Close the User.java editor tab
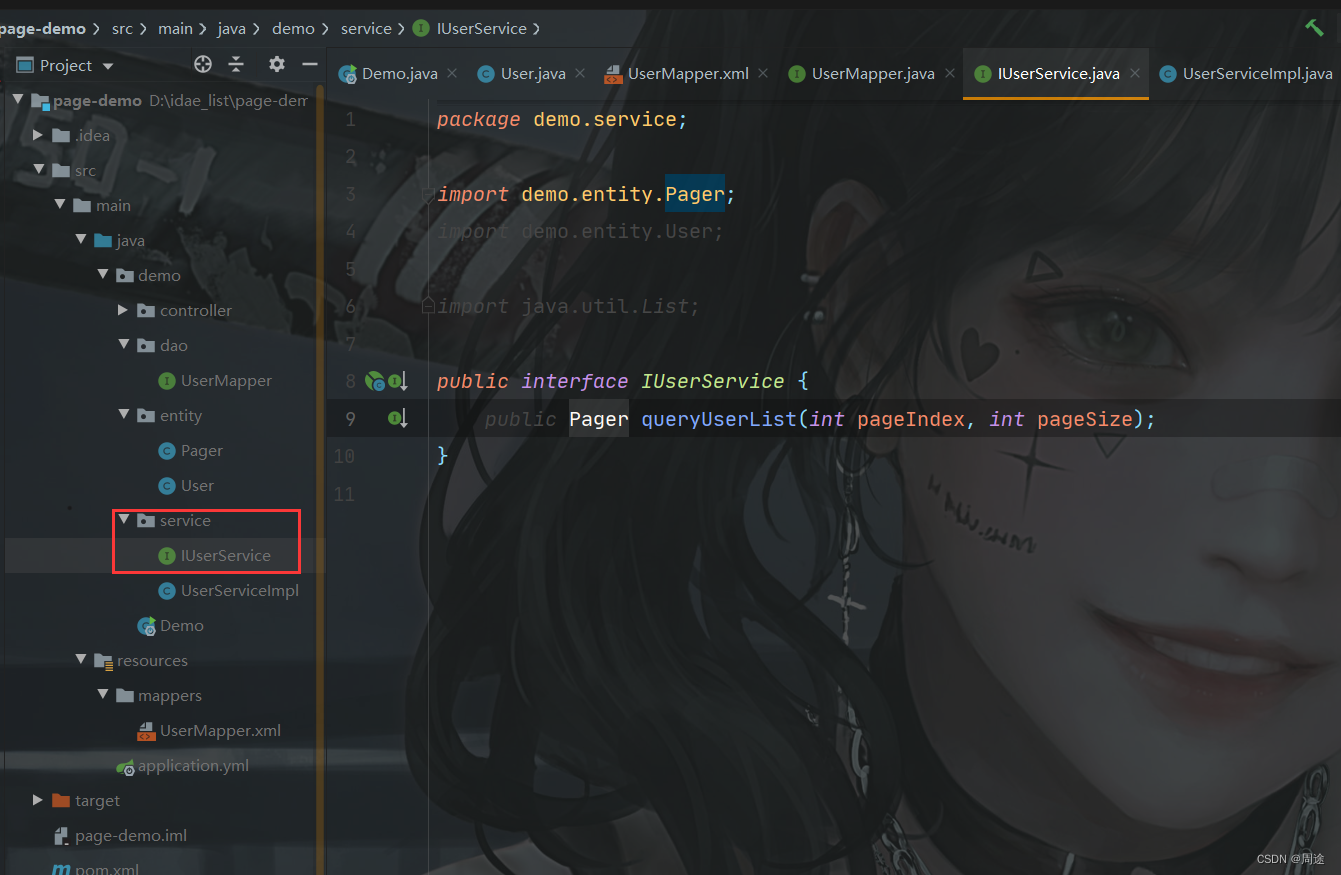Image resolution: width=1341 pixels, height=875 pixels. click(x=580, y=73)
